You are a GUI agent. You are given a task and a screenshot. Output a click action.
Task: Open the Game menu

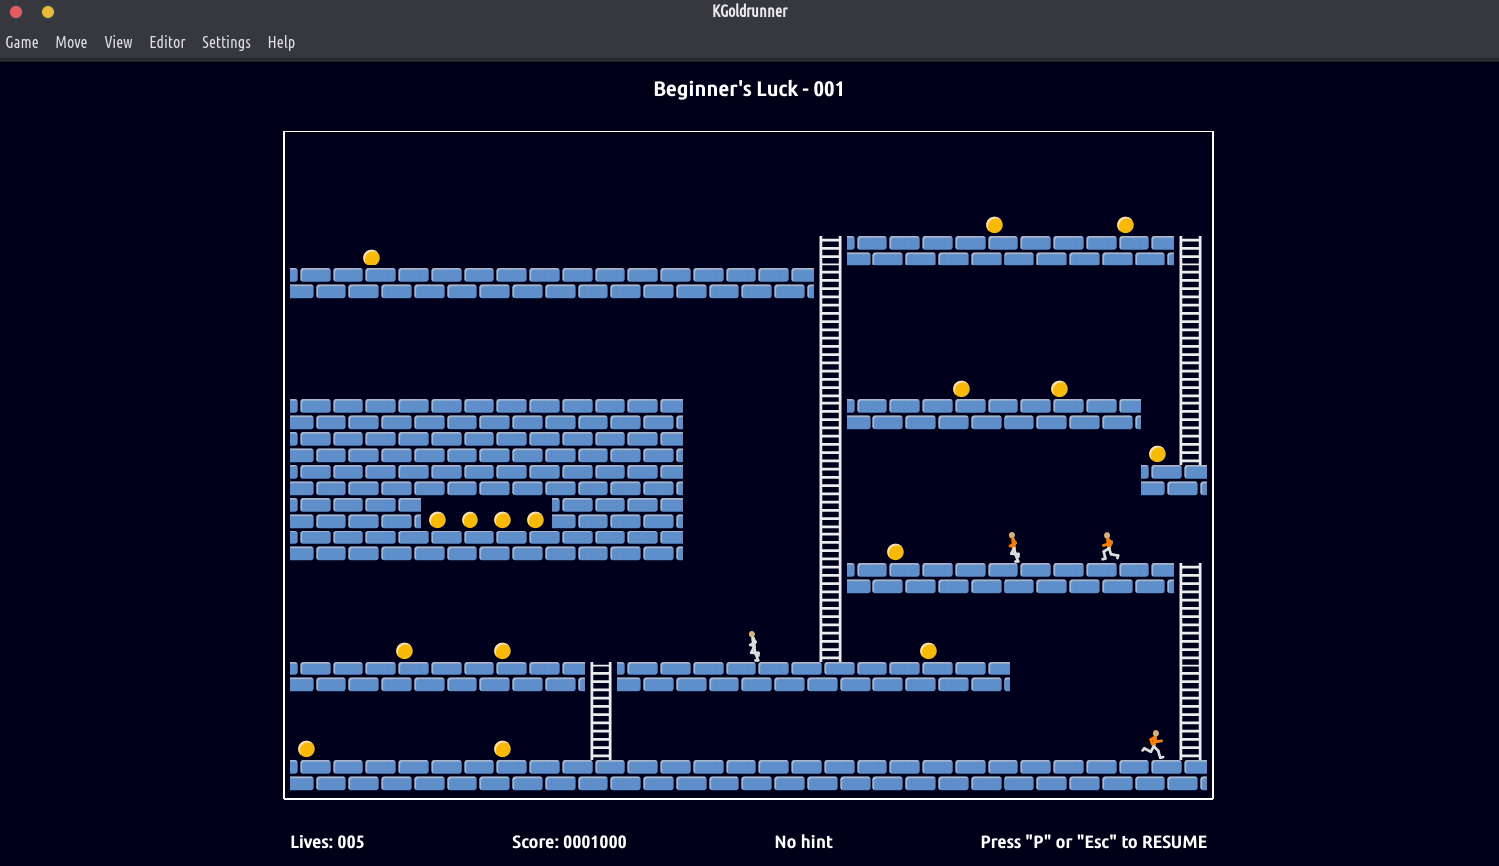(x=22, y=42)
